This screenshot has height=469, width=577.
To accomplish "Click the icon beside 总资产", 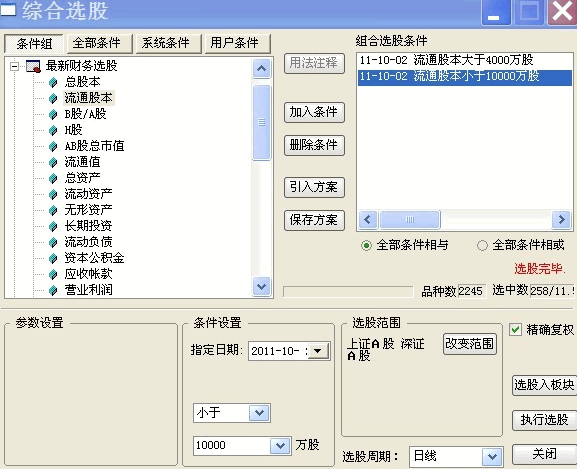I will tap(53, 178).
